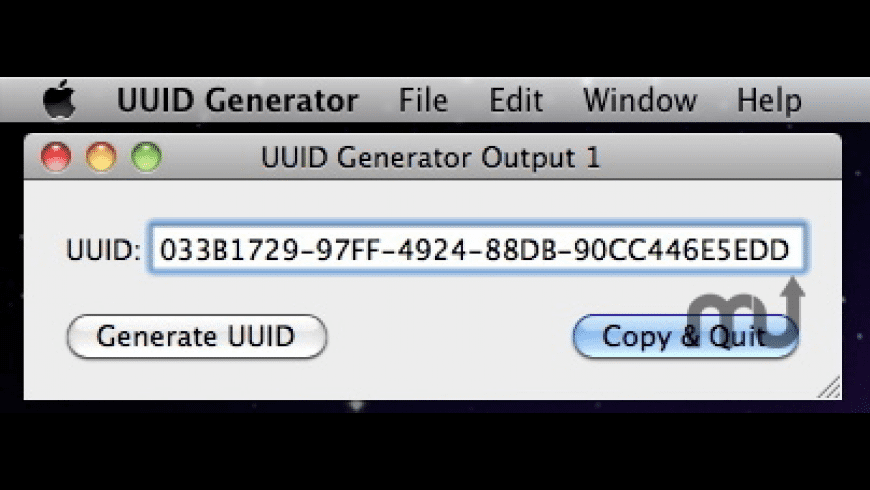The height and width of the screenshot is (490, 870).
Task: Zoom the window with the green button
Action: click(x=146, y=157)
